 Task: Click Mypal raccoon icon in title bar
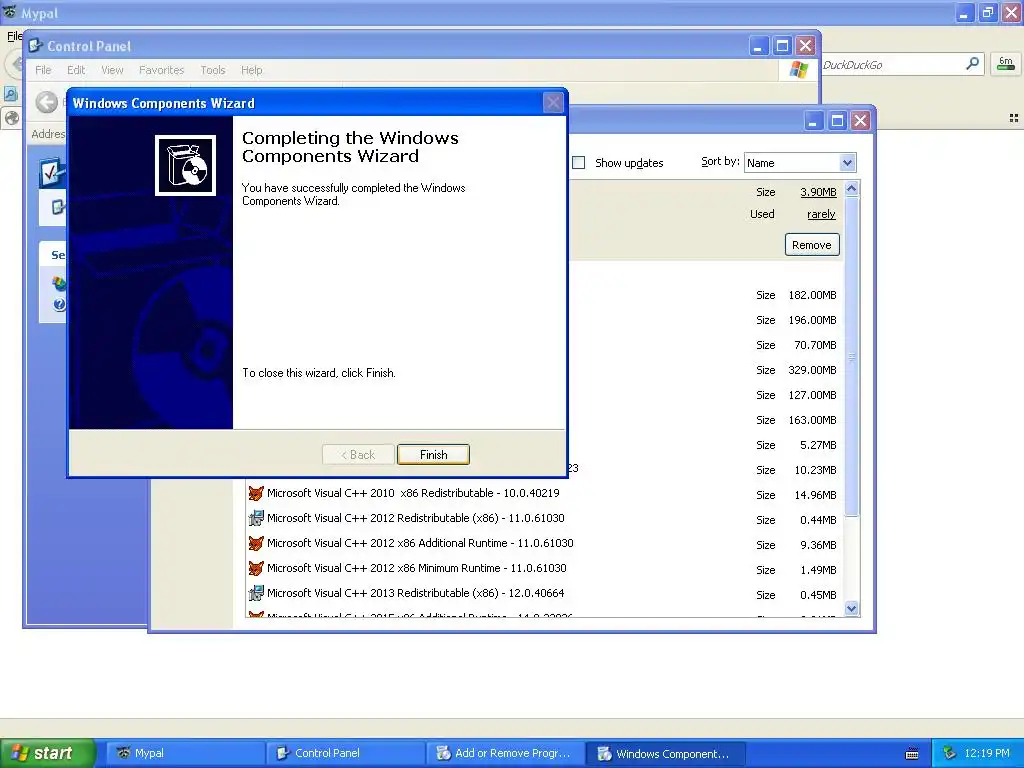click(x=9, y=12)
